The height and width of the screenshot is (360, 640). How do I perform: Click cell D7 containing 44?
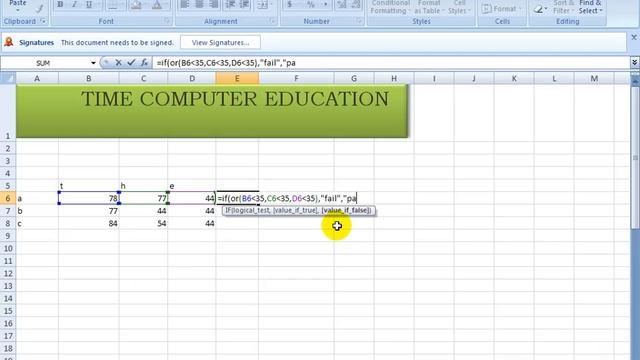coord(192,211)
